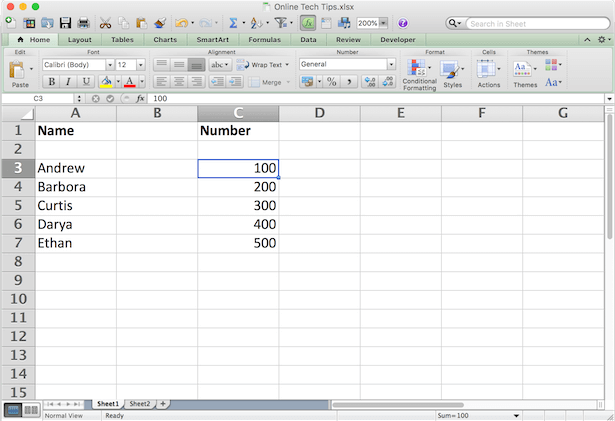This screenshot has width=615, height=421.
Task: Toggle Italic formatting
Action: click(x=68, y=82)
